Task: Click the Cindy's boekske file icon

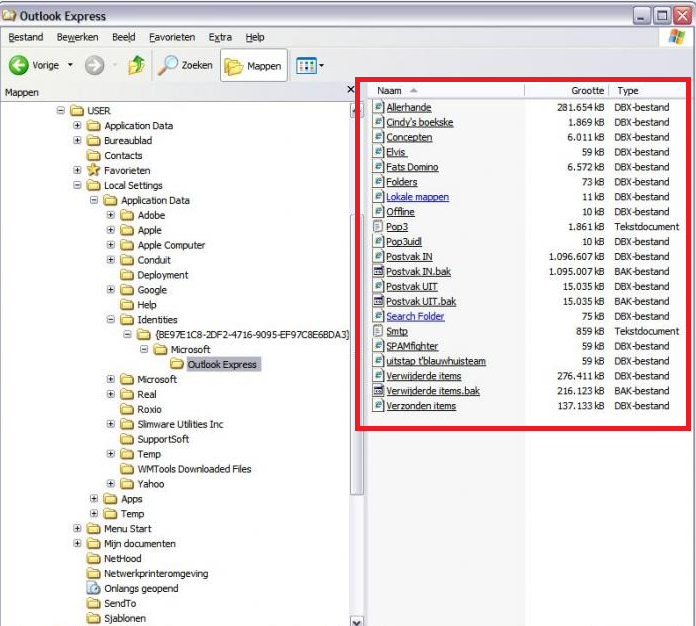Action: pos(378,122)
